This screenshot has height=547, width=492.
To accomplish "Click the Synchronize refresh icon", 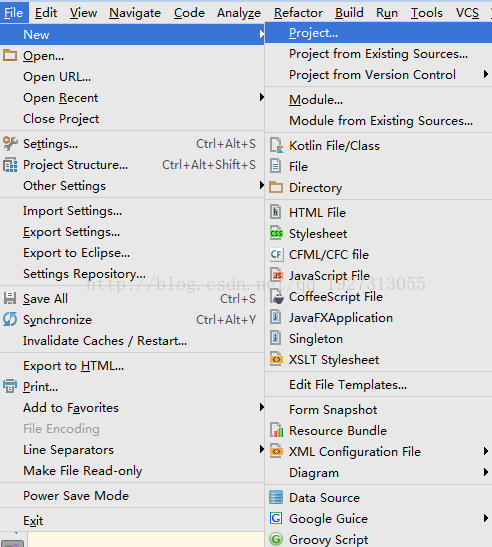I will [x=10, y=320].
